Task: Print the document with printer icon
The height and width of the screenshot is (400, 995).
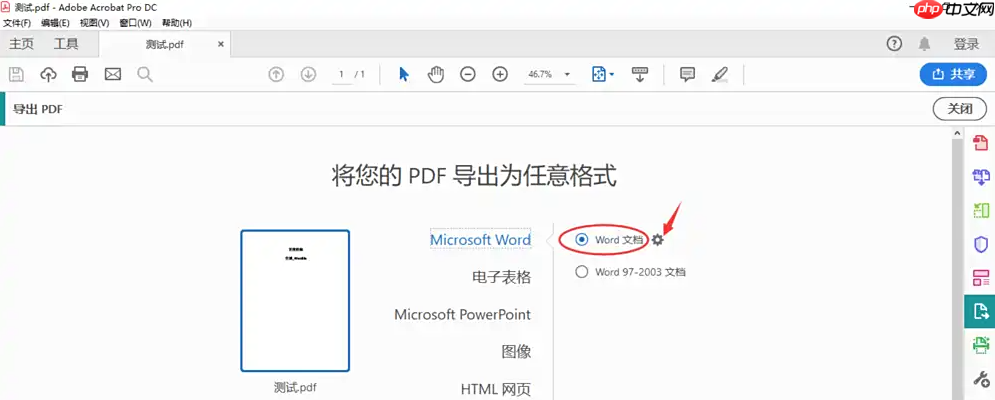Action: pyautogui.click(x=80, y=74)
